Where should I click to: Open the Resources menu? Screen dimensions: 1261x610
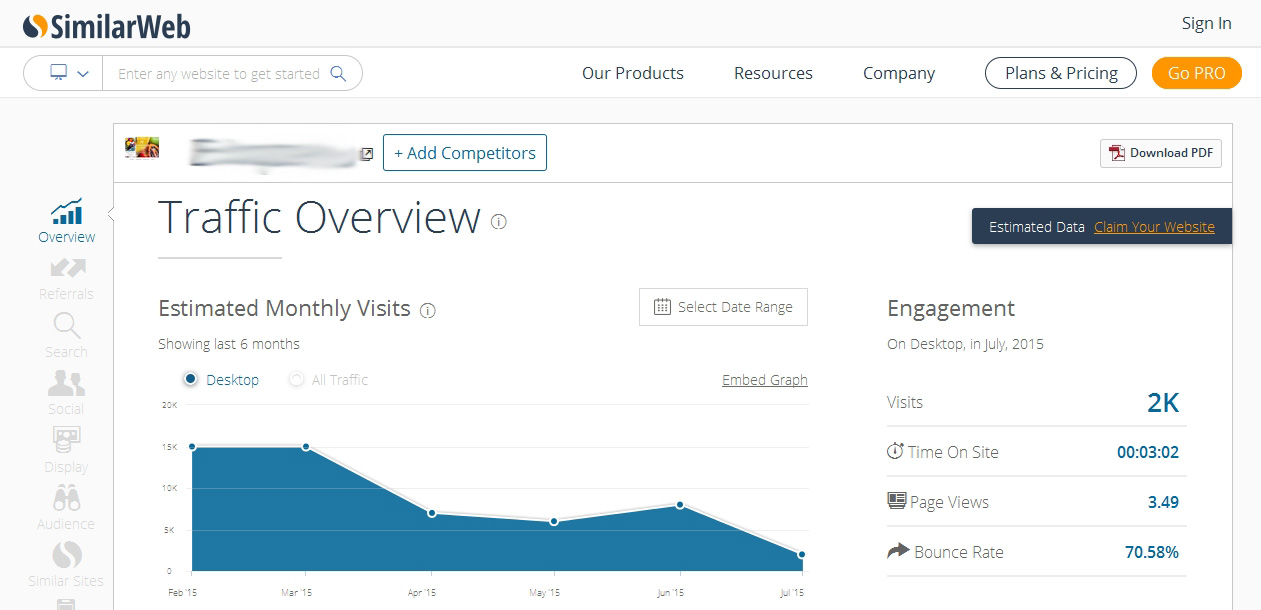773,73
